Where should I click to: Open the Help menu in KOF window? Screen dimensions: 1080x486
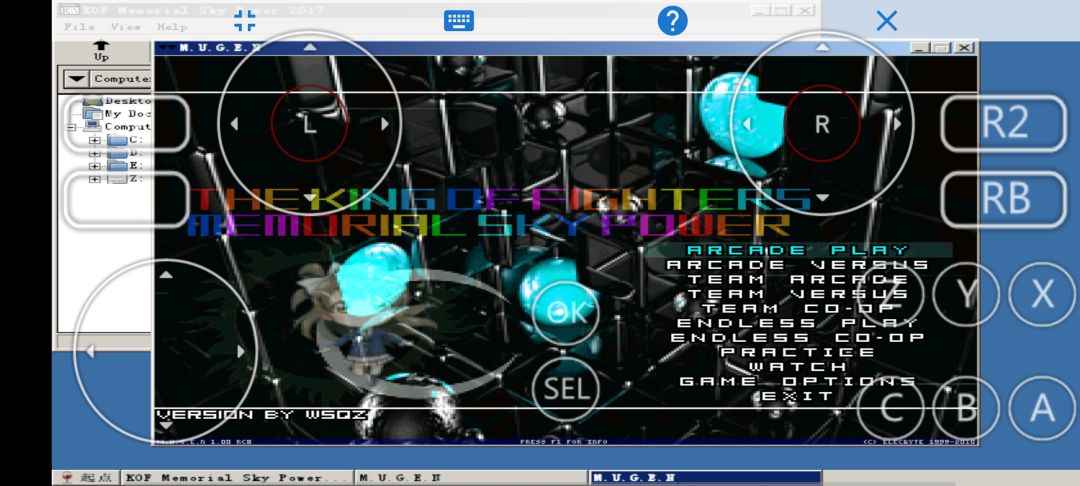[172, 27]
